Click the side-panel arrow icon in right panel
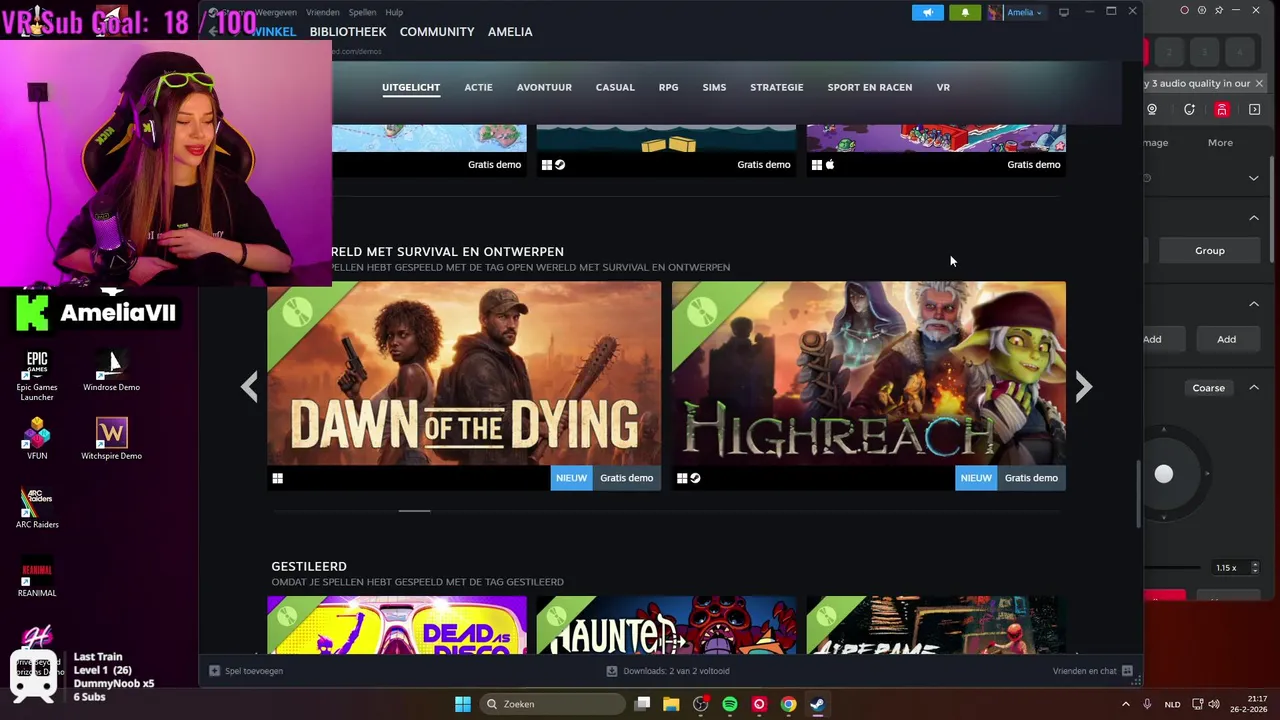Image resolution: width=1280 pixels, height=720 pixels. pyautogui.click(x=1255, y=109)
